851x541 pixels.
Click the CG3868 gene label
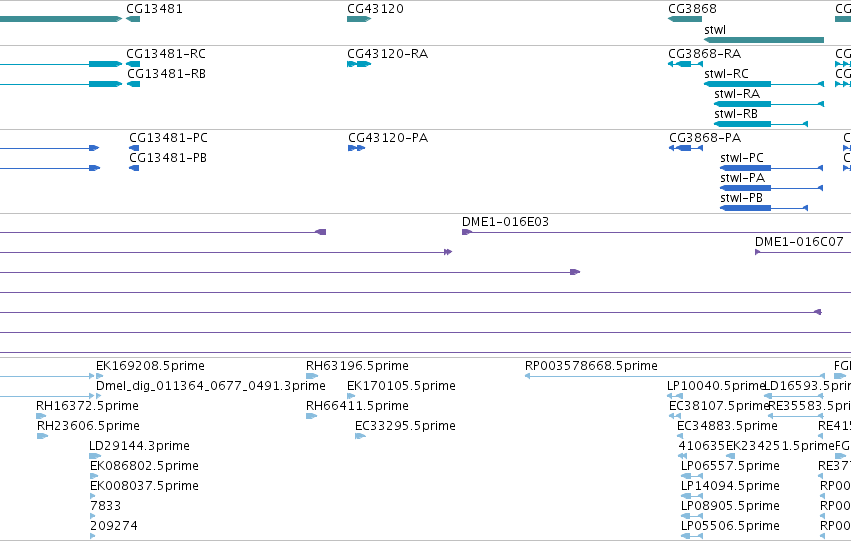click(692, 9)
